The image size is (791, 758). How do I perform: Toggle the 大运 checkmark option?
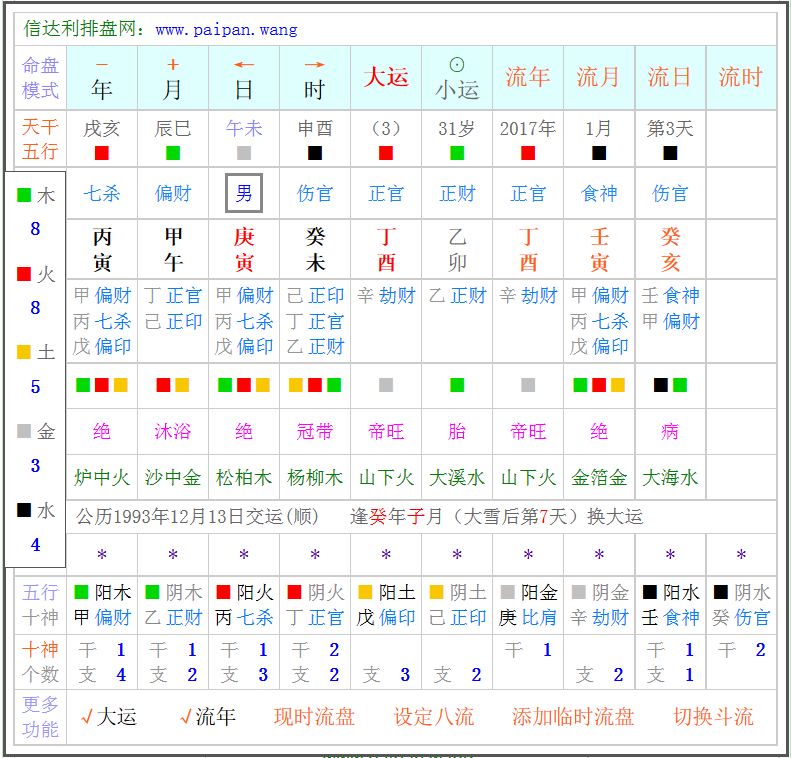pyautogui.click(x=110, y=716)
